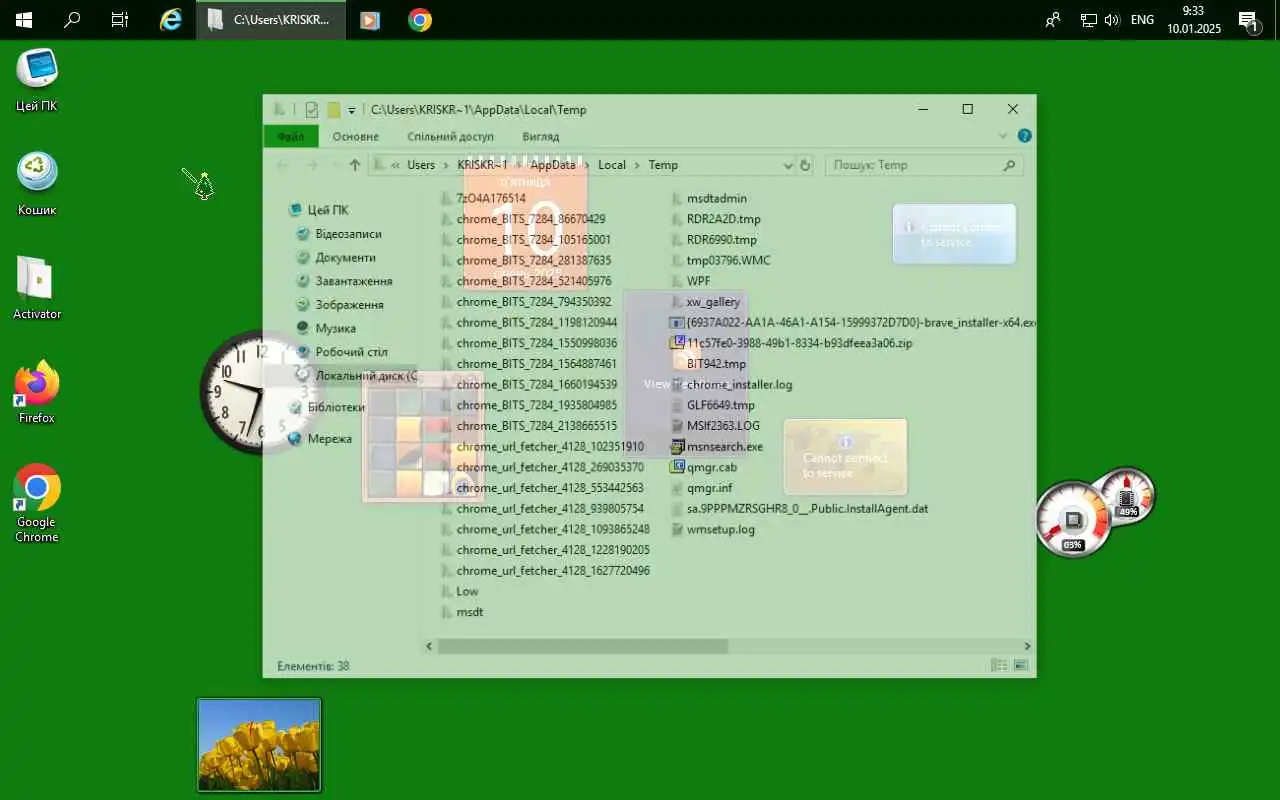Open Цей ПК desktop icon
Viewport: 1280px width, 800px height.
point(37,80)
